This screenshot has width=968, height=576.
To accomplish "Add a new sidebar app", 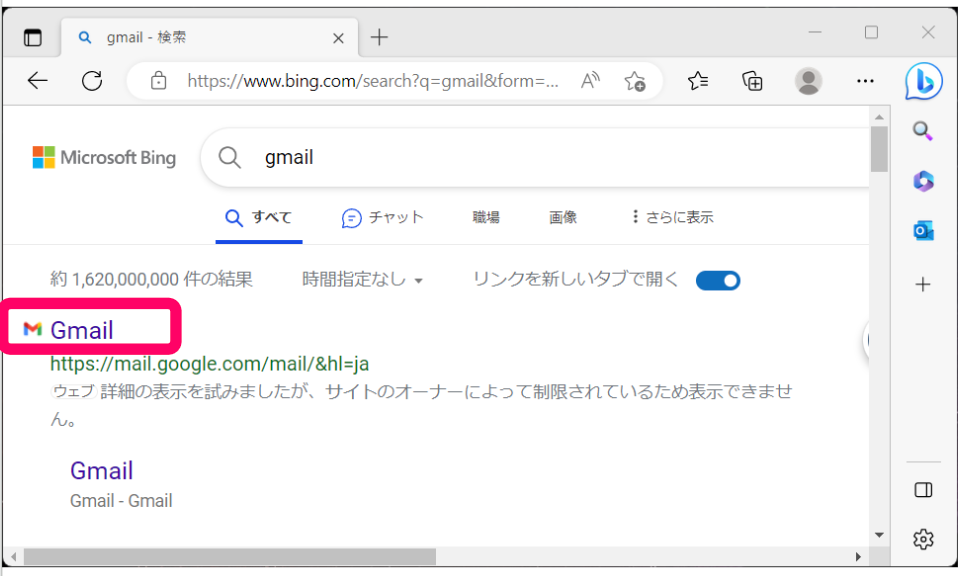I will pos(923,285).
